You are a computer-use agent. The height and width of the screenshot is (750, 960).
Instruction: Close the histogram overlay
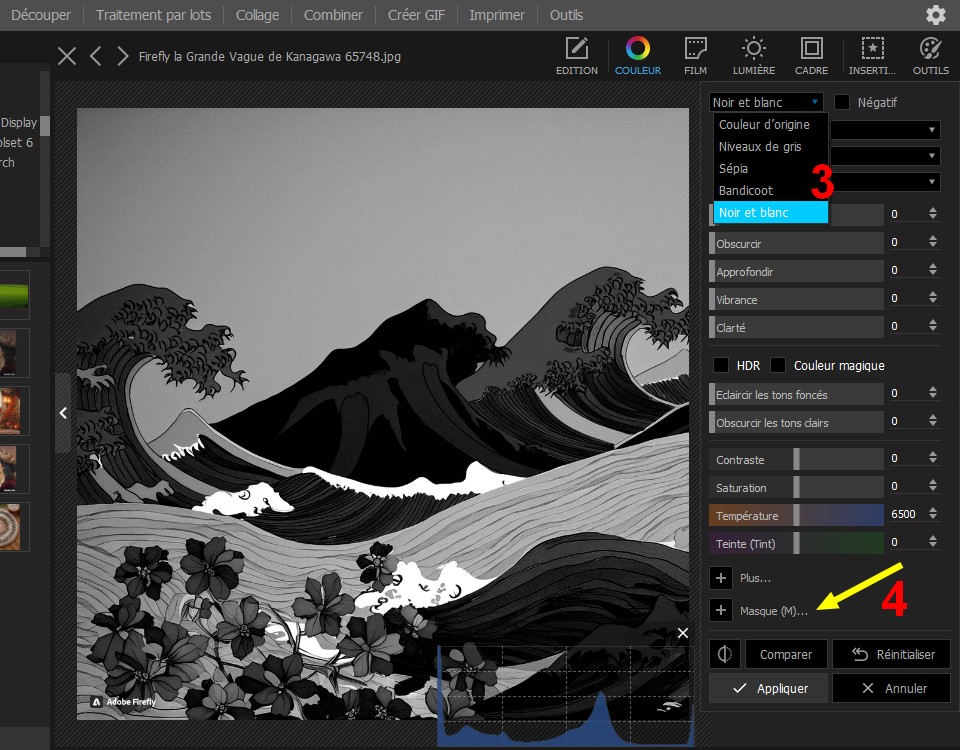click(x=683, y=633)
